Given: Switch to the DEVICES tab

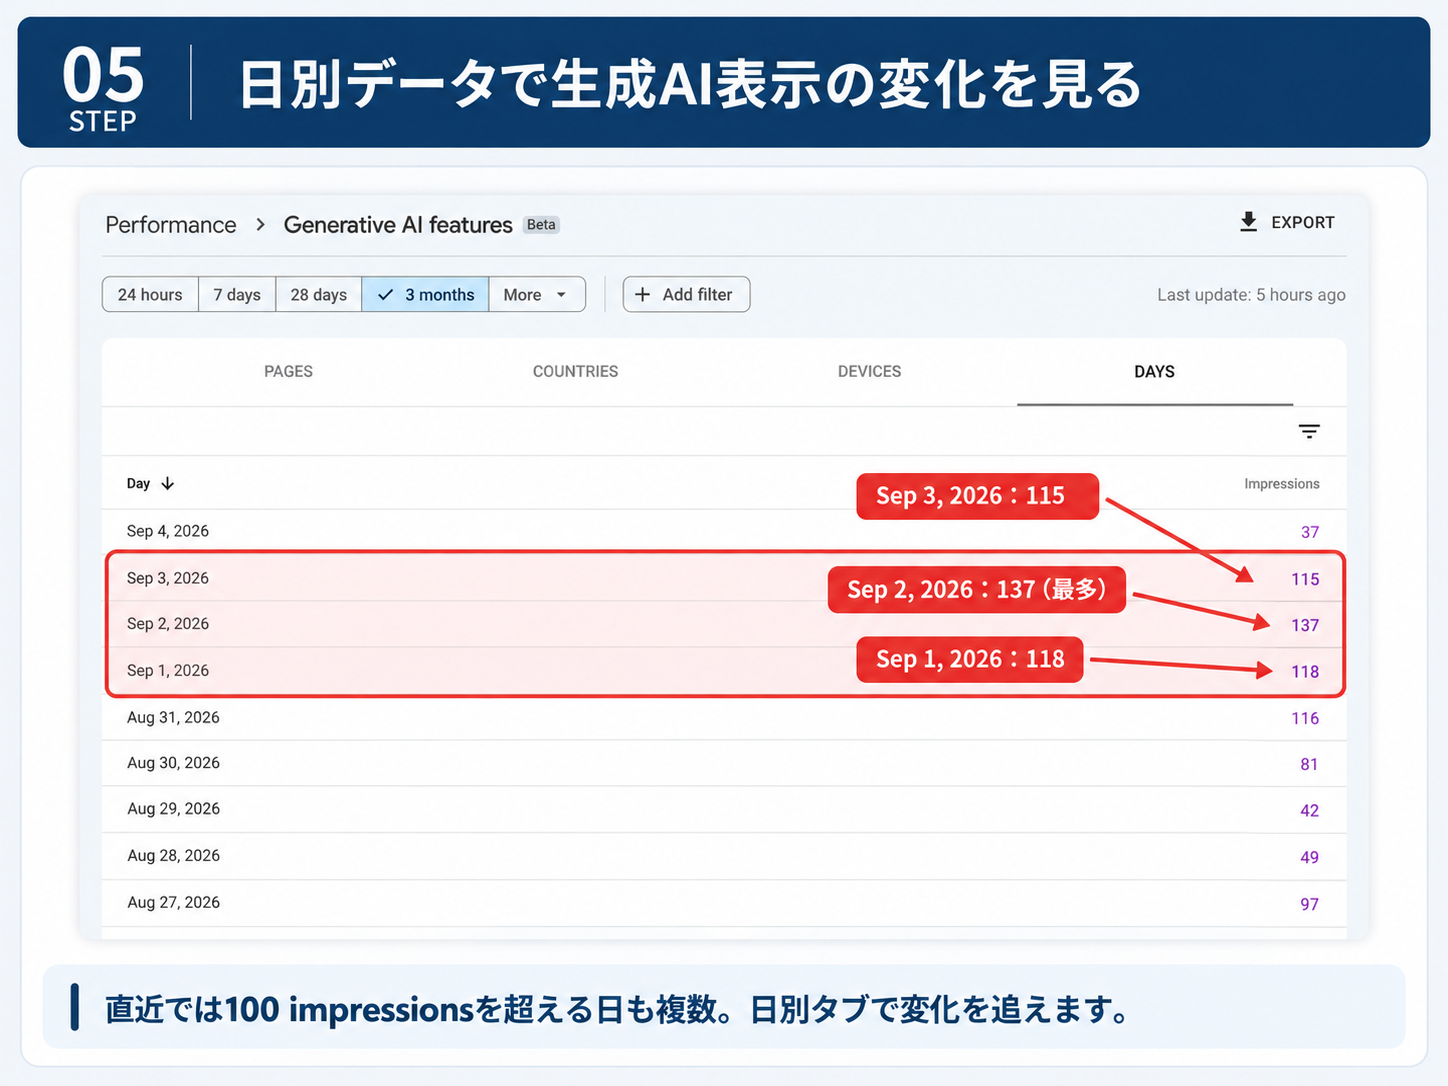Looking at the screenshot, I should (869, 371).
